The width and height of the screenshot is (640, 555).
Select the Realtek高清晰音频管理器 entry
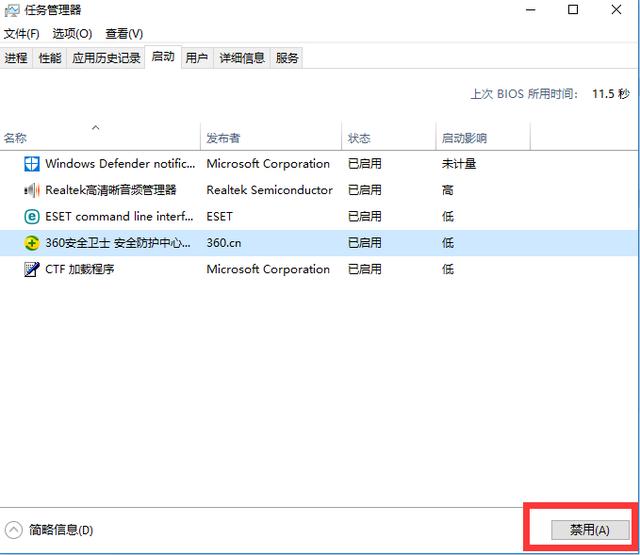[x=111, y=190]
